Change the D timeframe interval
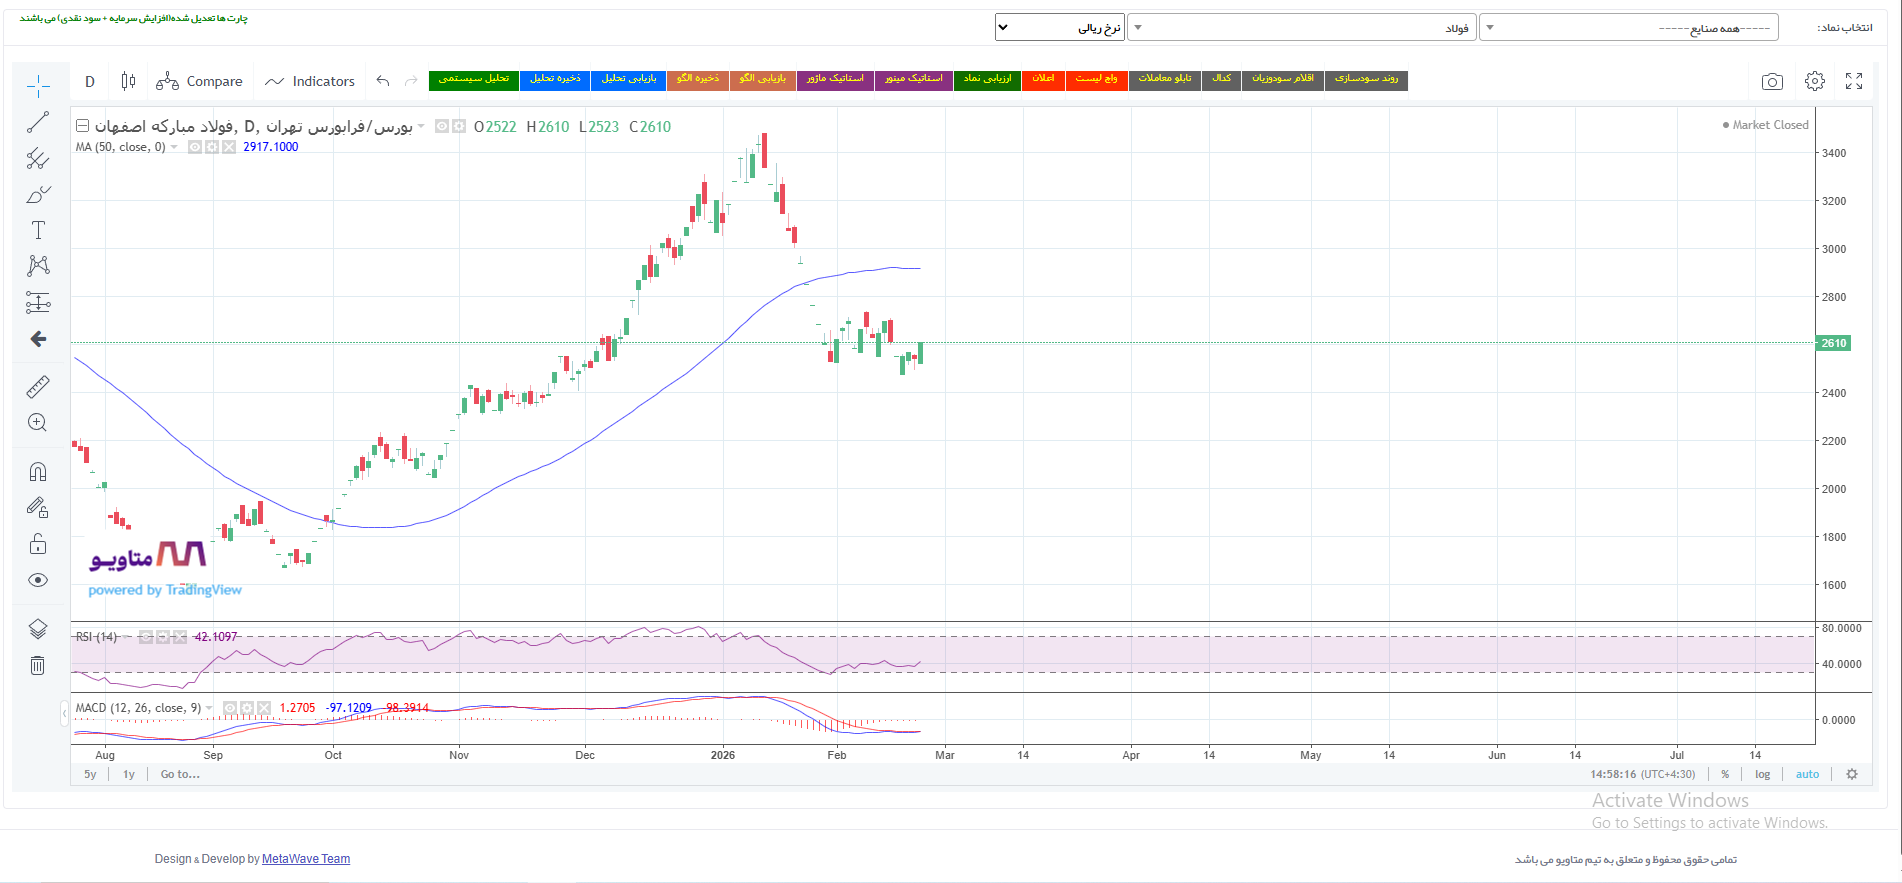This screenshot has width=1902, height=883. [x=90, y=81]
